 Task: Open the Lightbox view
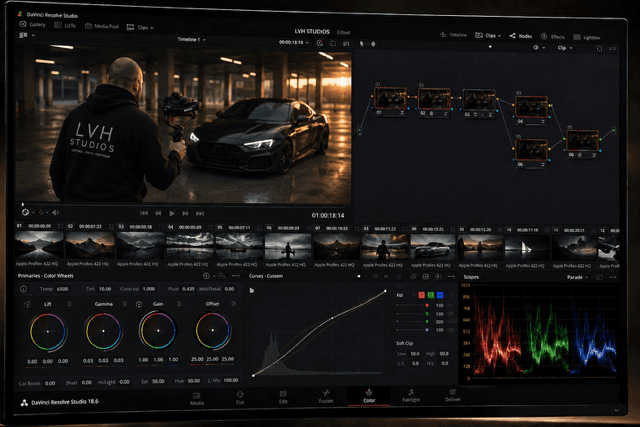click(x=587, y=38)
